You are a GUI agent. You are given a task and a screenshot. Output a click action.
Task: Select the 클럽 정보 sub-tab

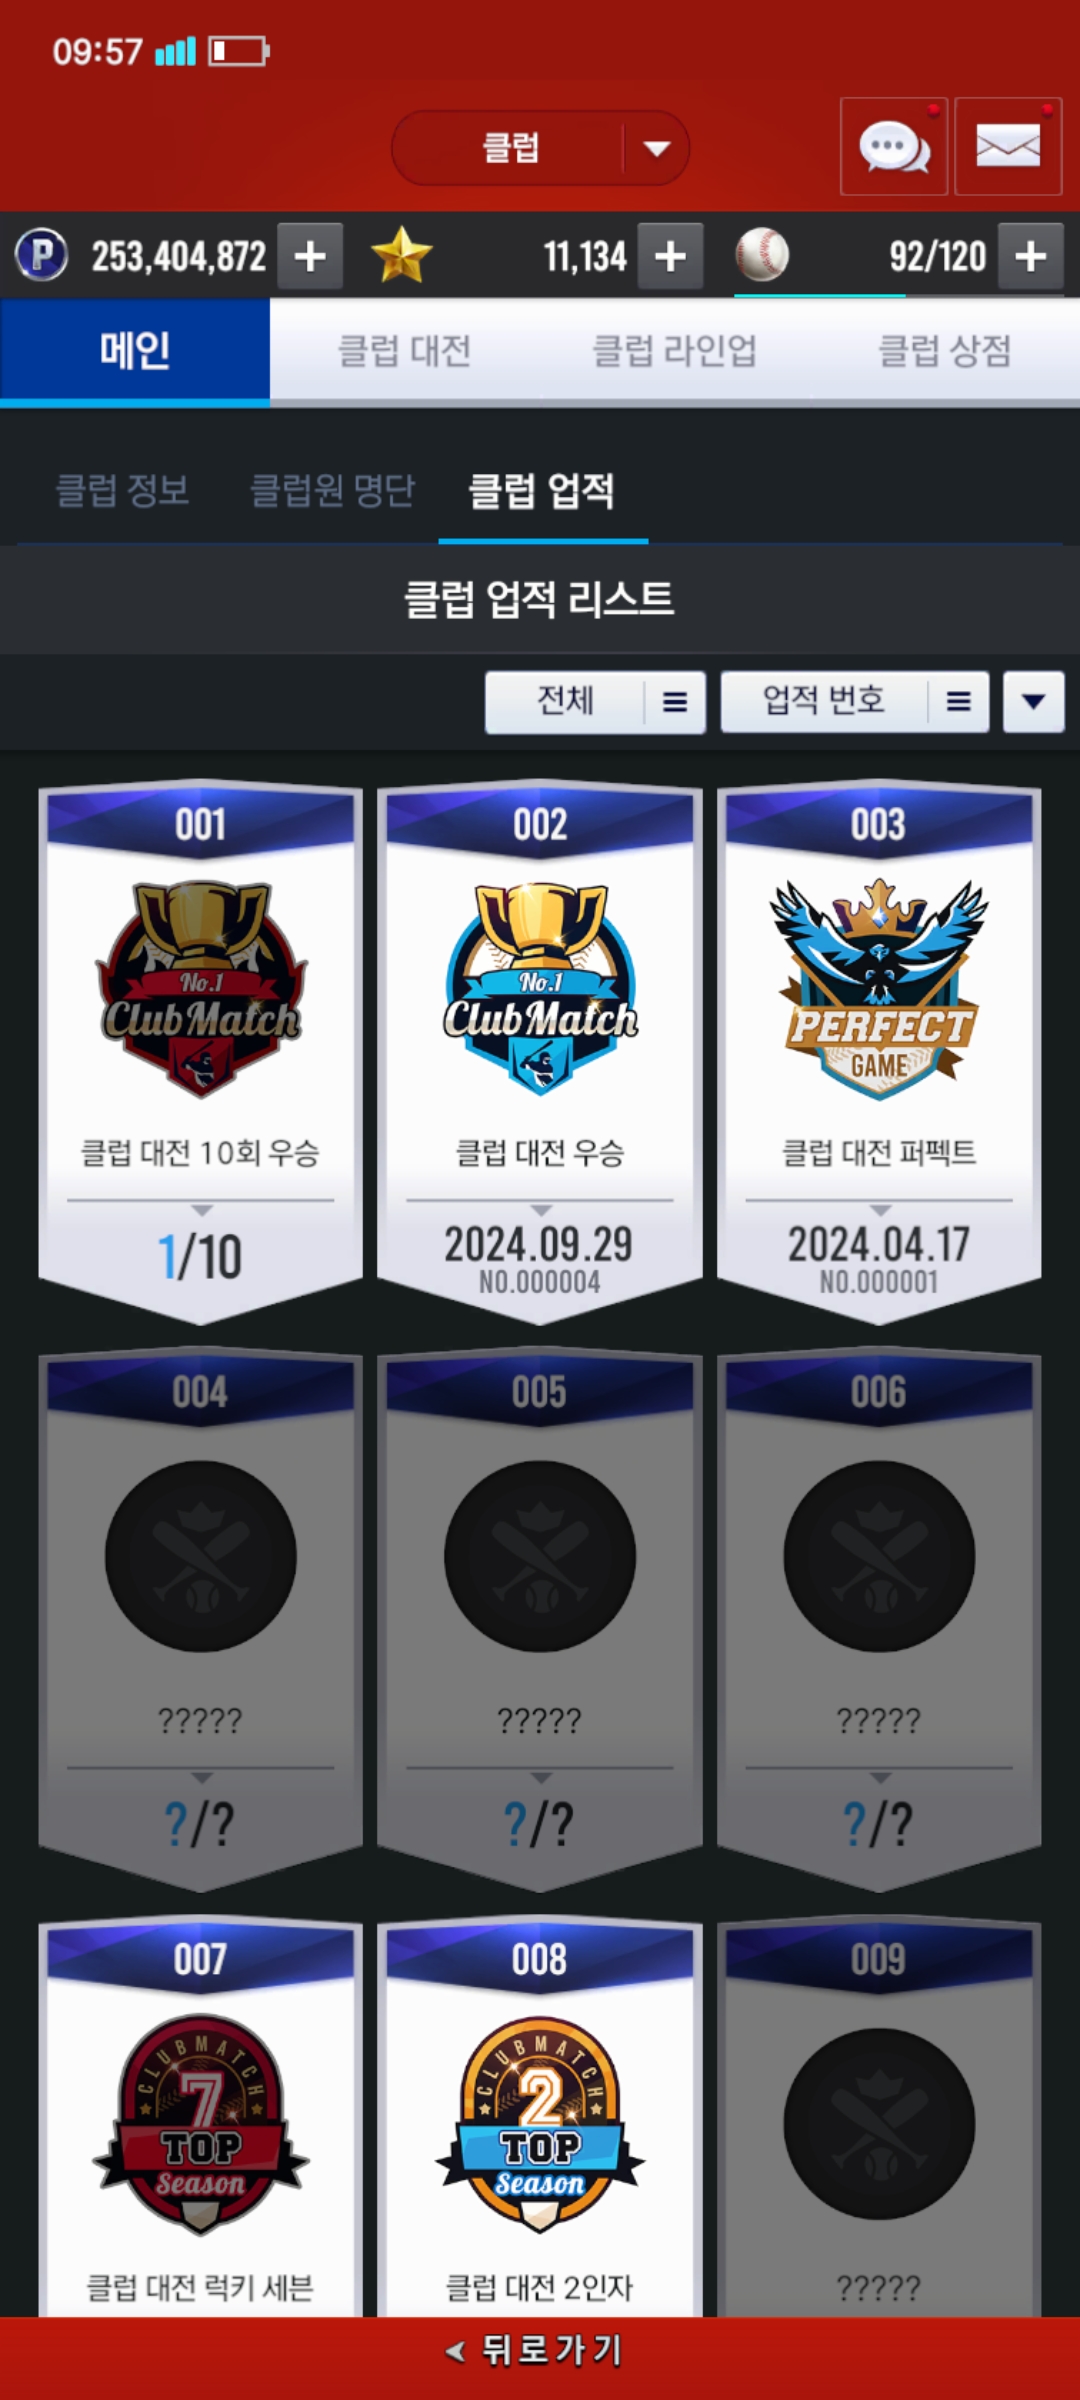(x=123, y=491)
